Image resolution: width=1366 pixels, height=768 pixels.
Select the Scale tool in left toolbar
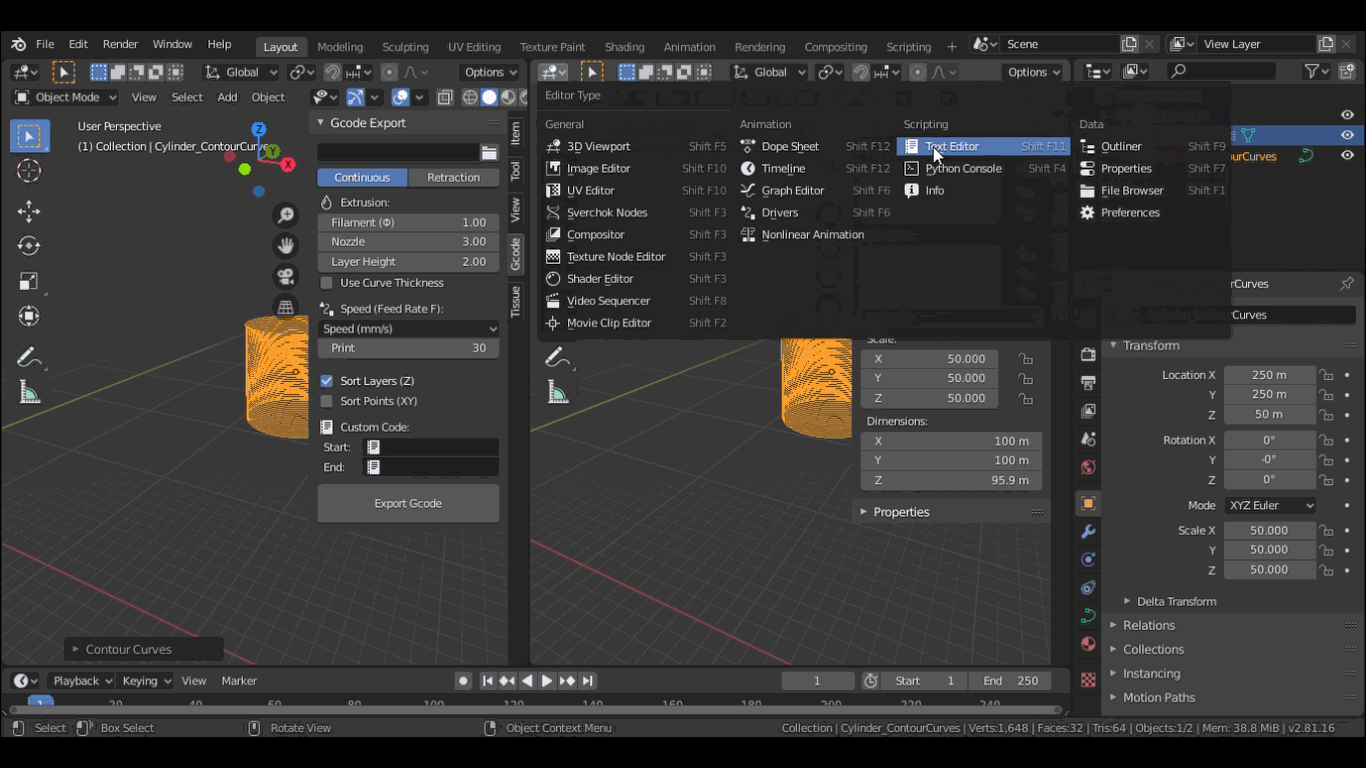point(29,282)
